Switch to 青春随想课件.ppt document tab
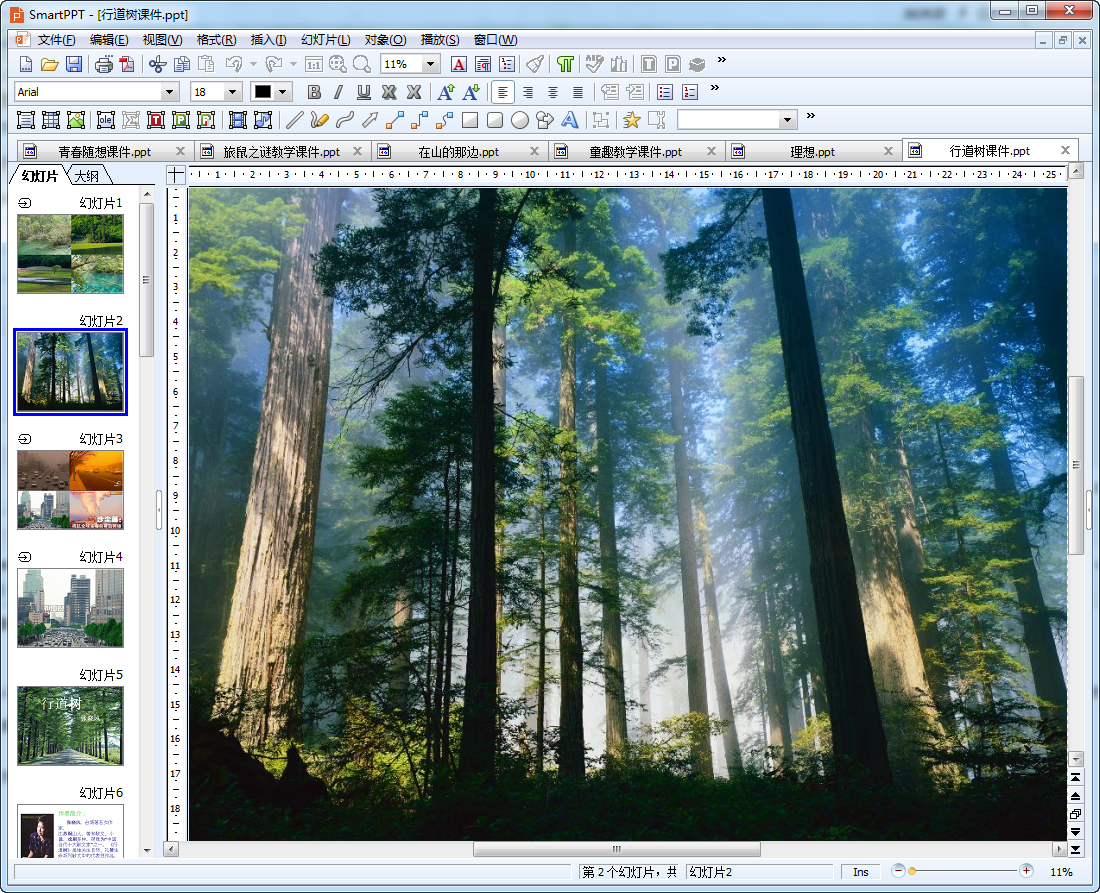The width and height of the screenshot is (1100, 893). [x=104, y=152]
